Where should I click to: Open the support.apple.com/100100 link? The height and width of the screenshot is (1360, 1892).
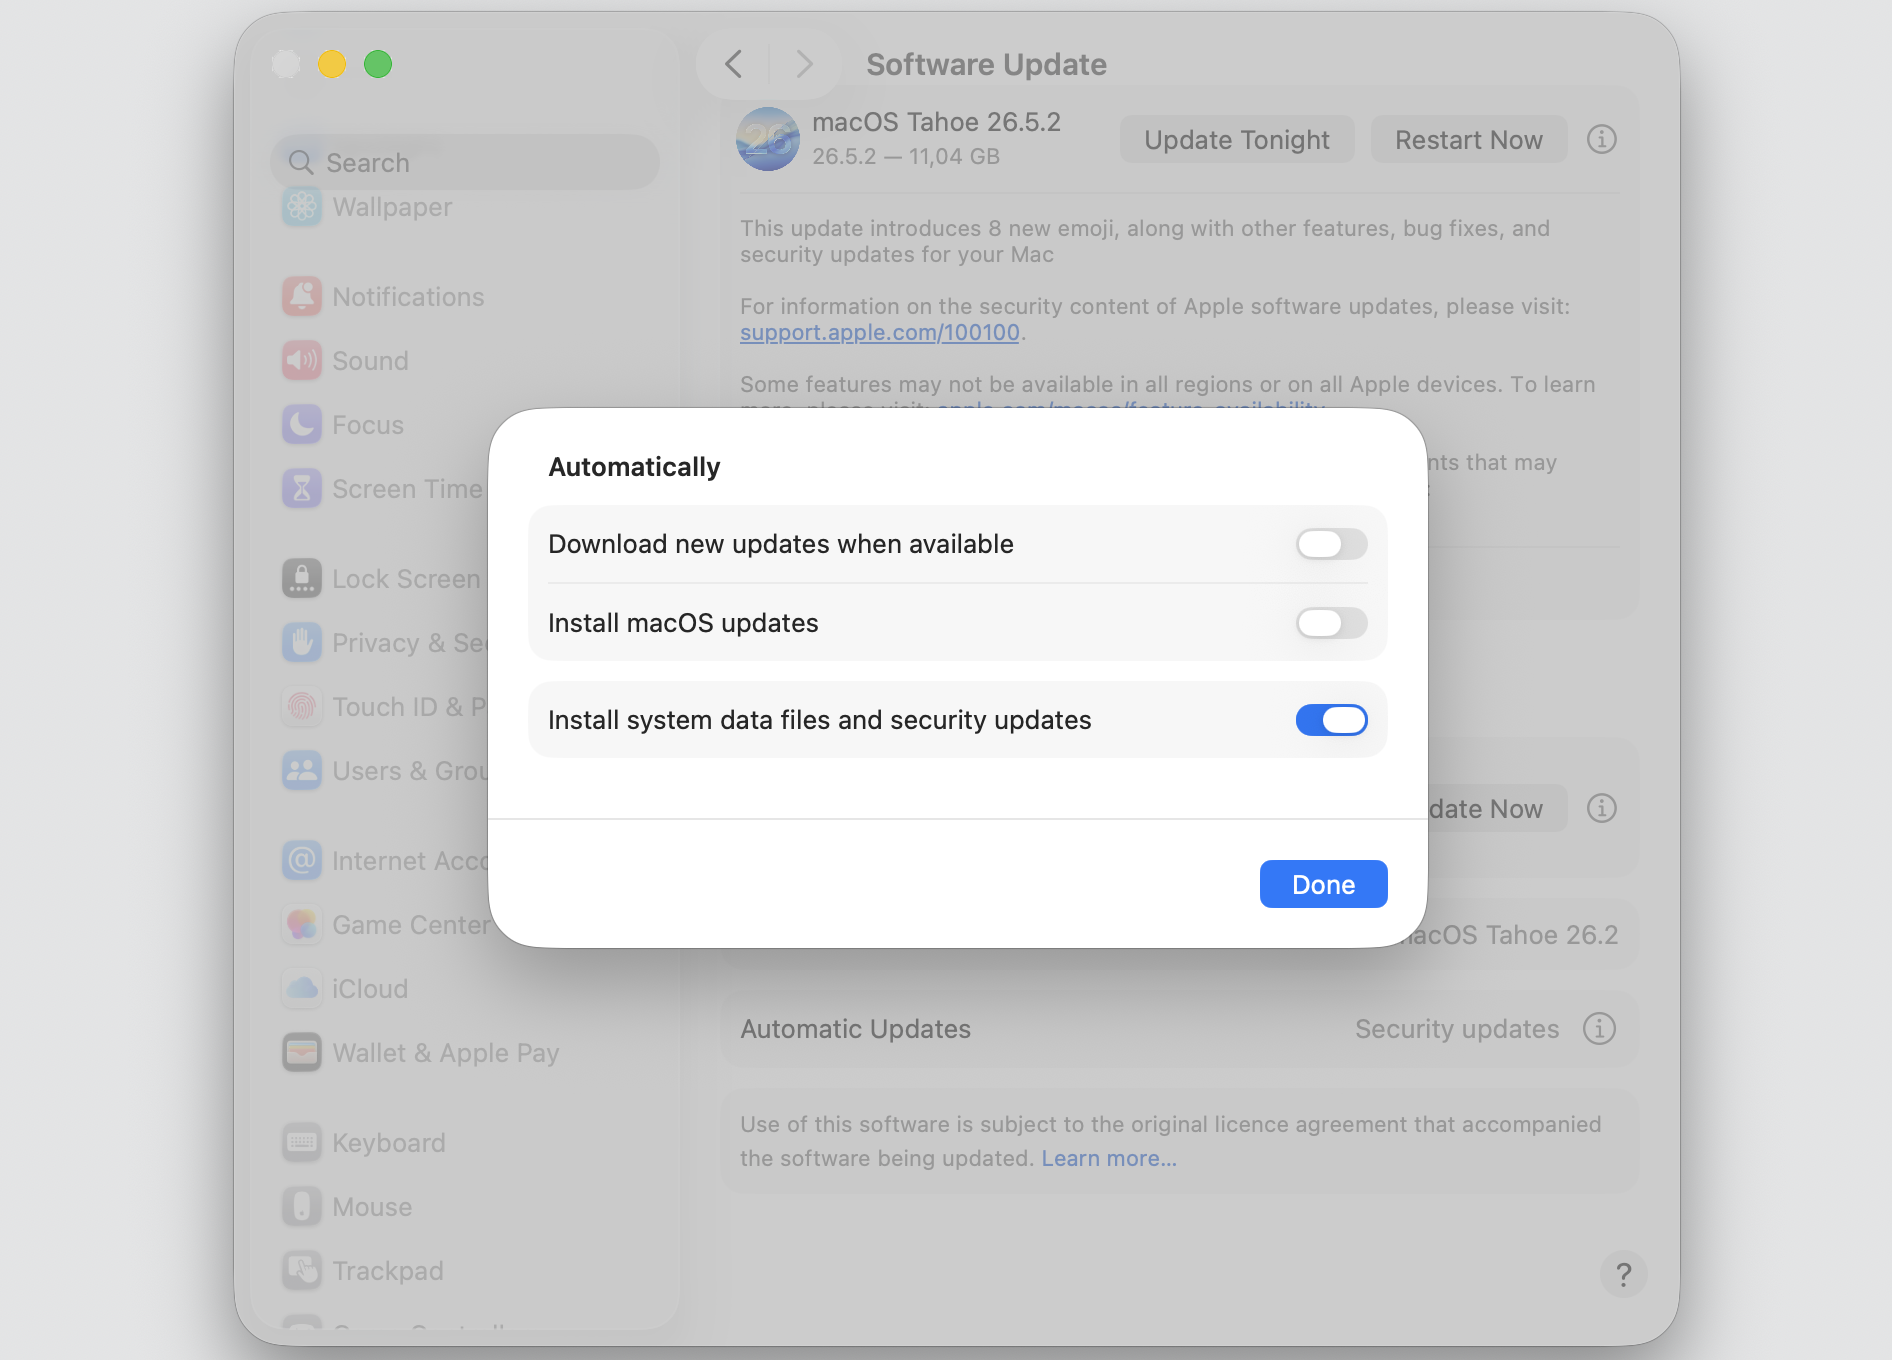[x=880, y=332]
